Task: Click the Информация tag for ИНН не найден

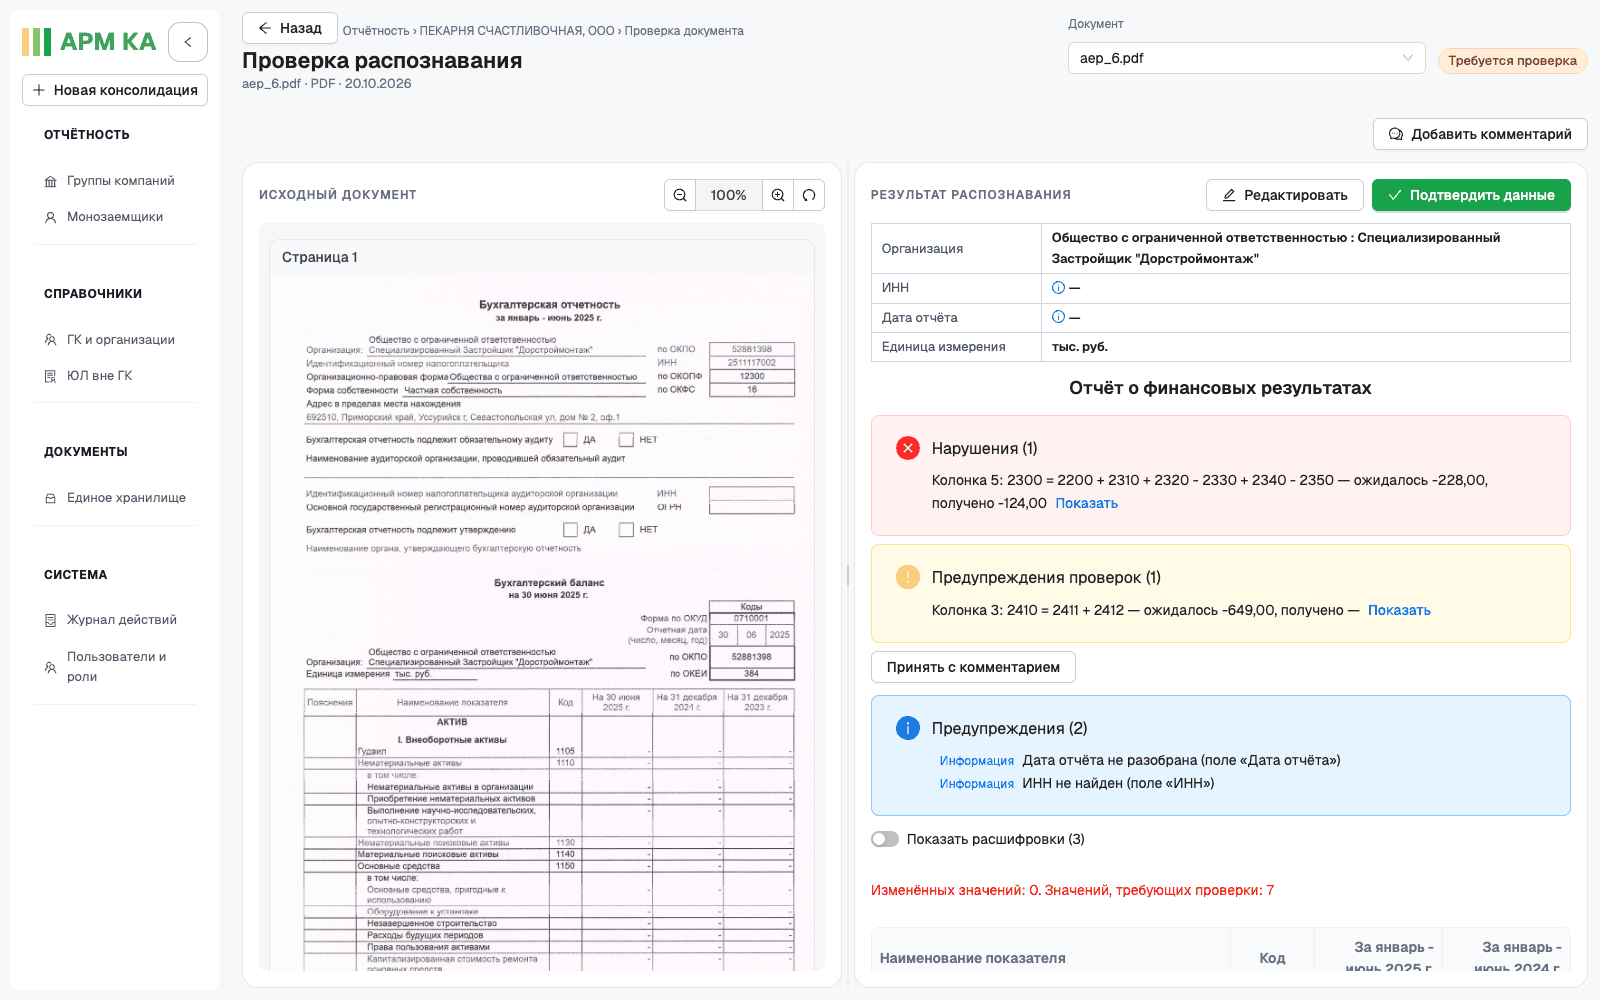Action: coord(977,784)
